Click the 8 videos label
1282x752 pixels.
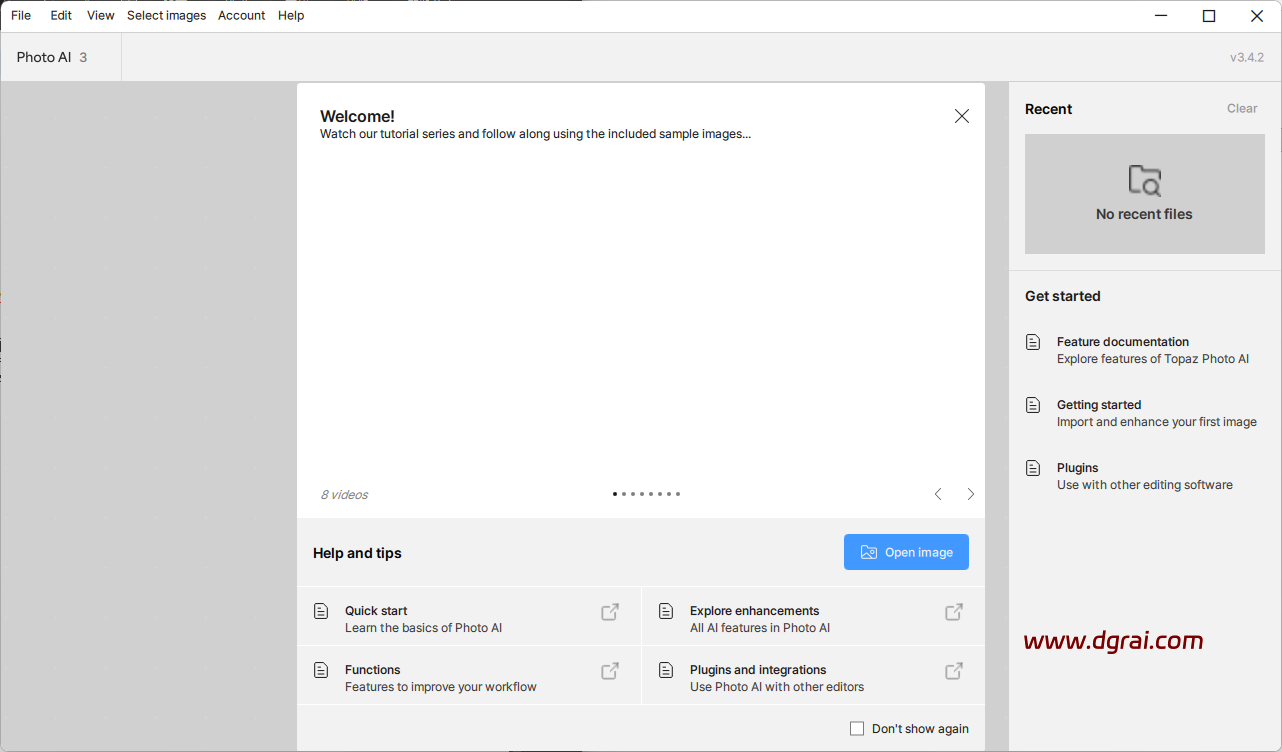(344, 495)
